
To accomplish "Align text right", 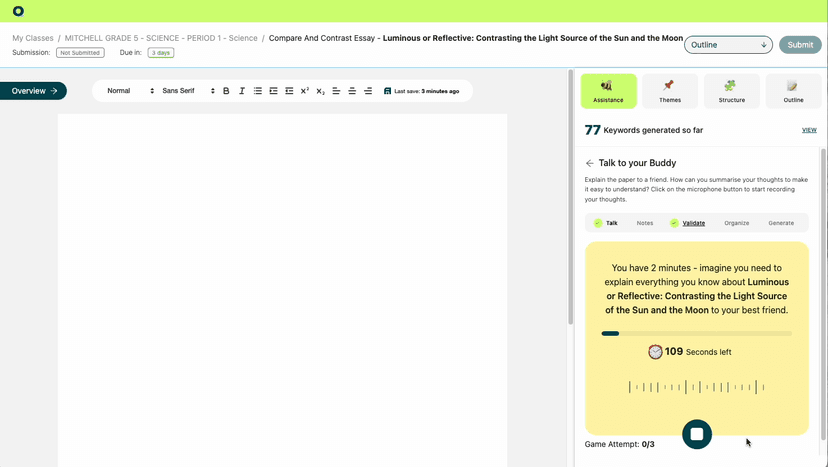I will (x=368, y=91).
